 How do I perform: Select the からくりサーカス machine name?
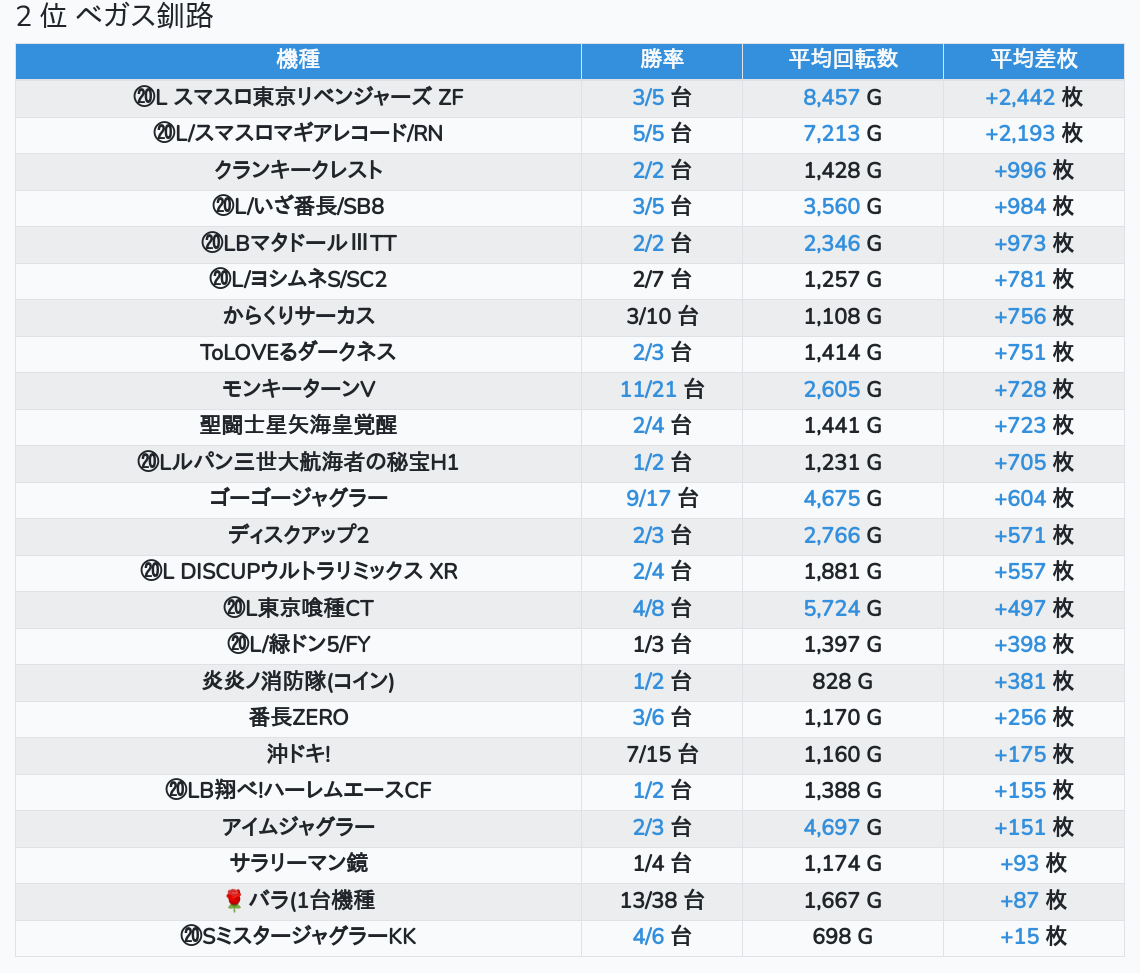tap(298, 316)
